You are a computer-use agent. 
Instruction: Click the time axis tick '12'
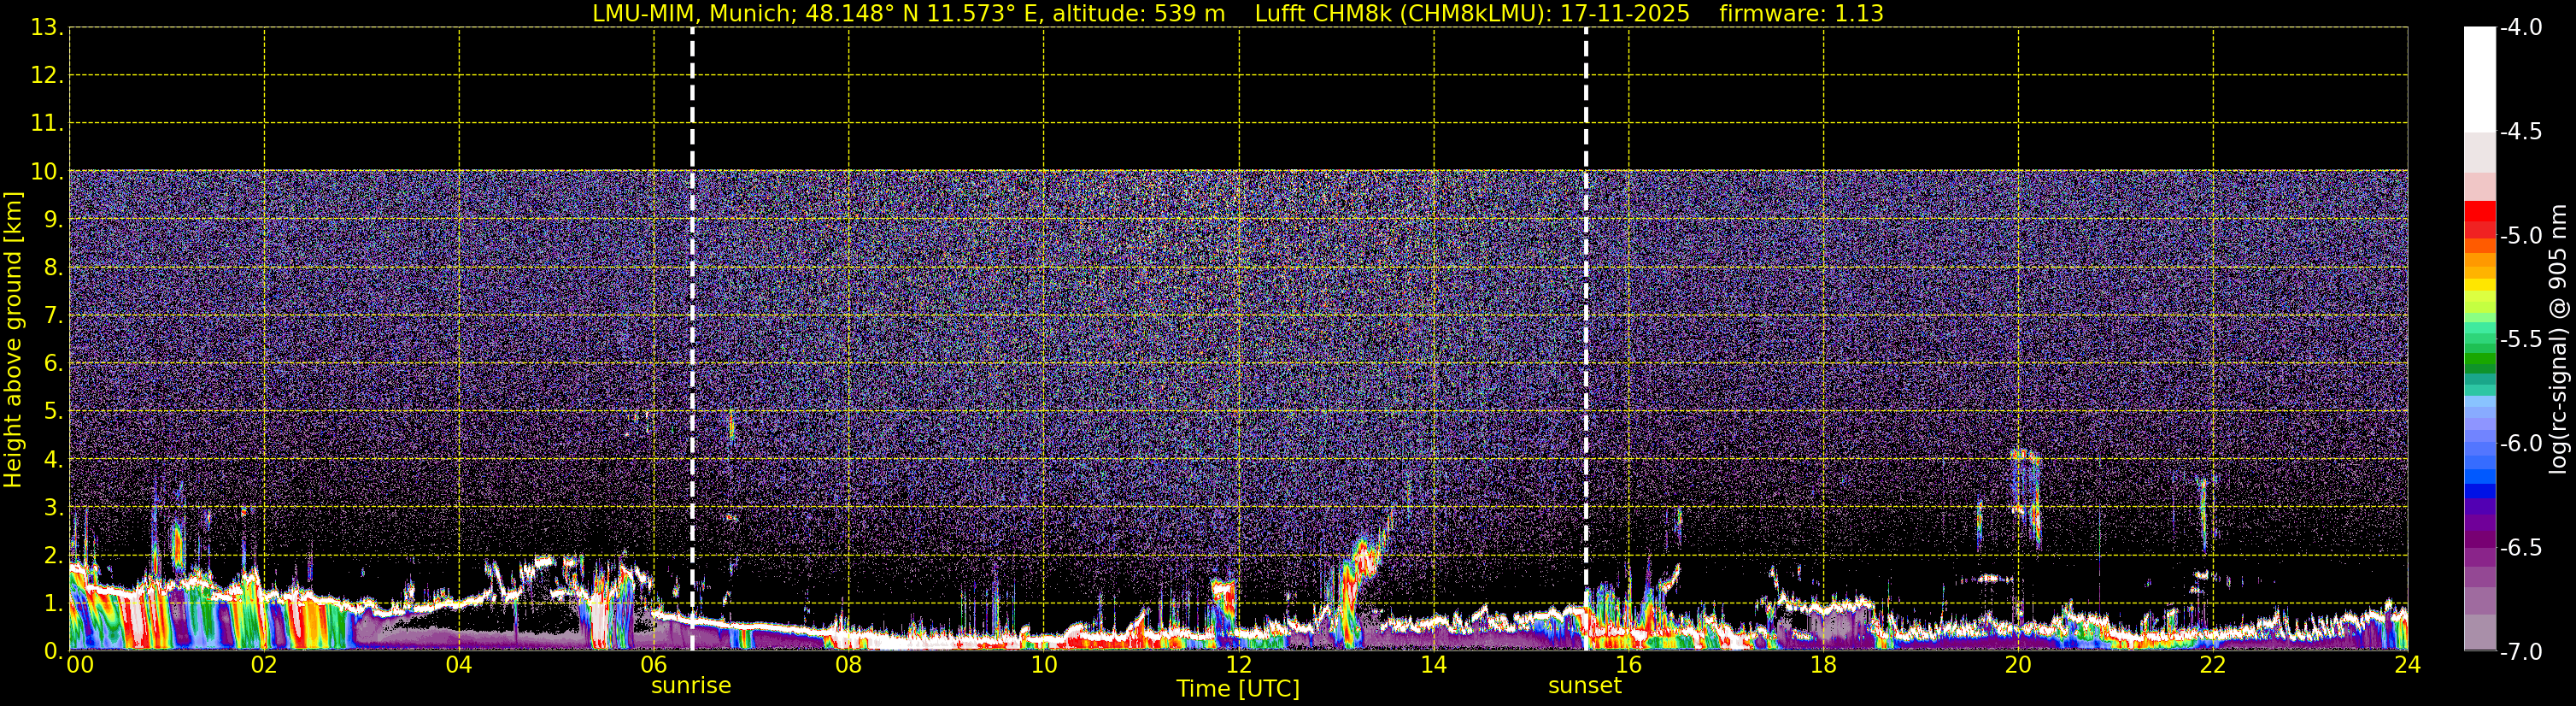(x=1239, y=665)
